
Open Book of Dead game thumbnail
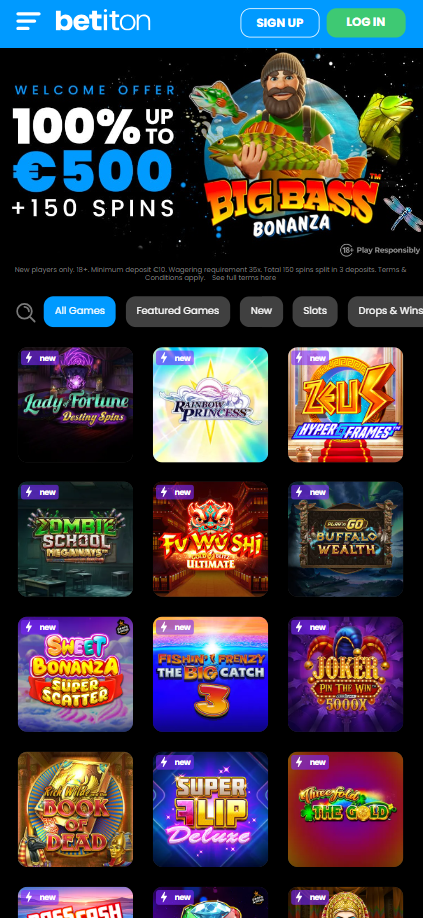click(75, 809)
